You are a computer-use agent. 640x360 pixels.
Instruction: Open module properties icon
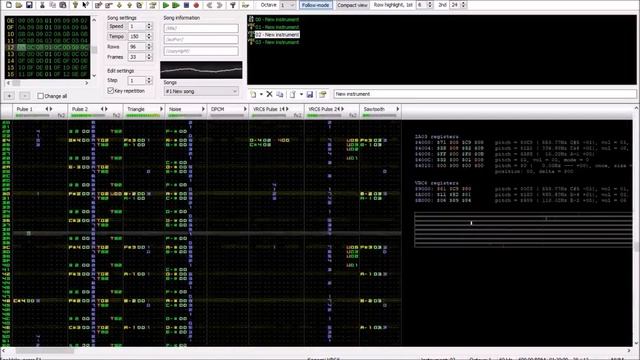click(153, 5)
